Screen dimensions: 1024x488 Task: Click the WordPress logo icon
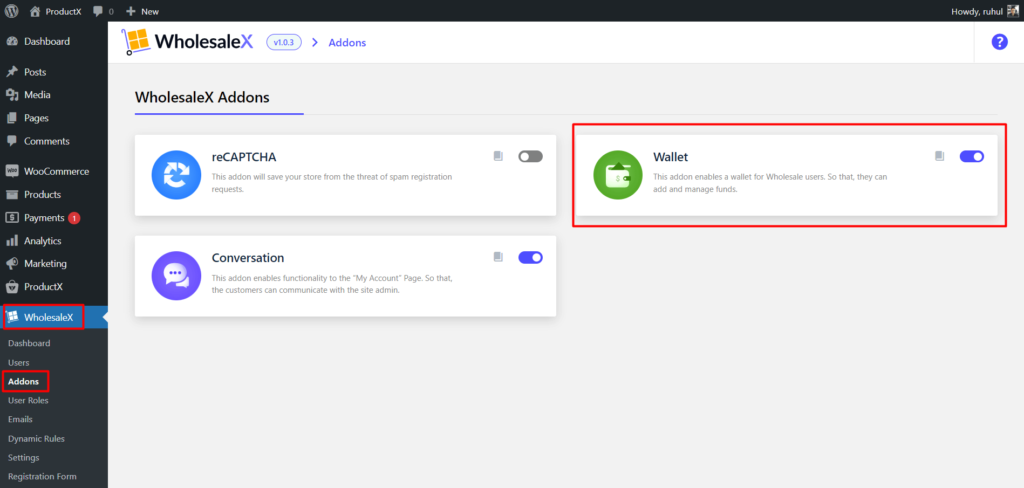pos(11,11)
